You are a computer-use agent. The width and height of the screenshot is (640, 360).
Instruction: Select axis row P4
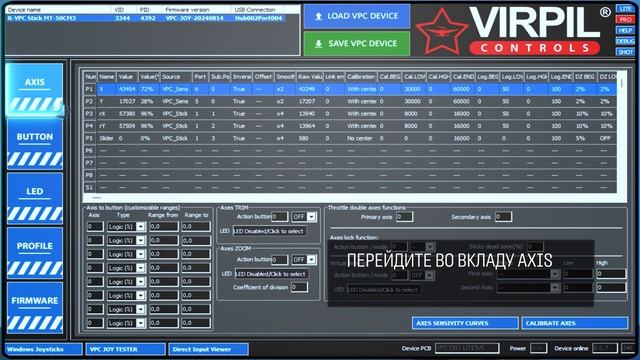[x=350, y=126]
